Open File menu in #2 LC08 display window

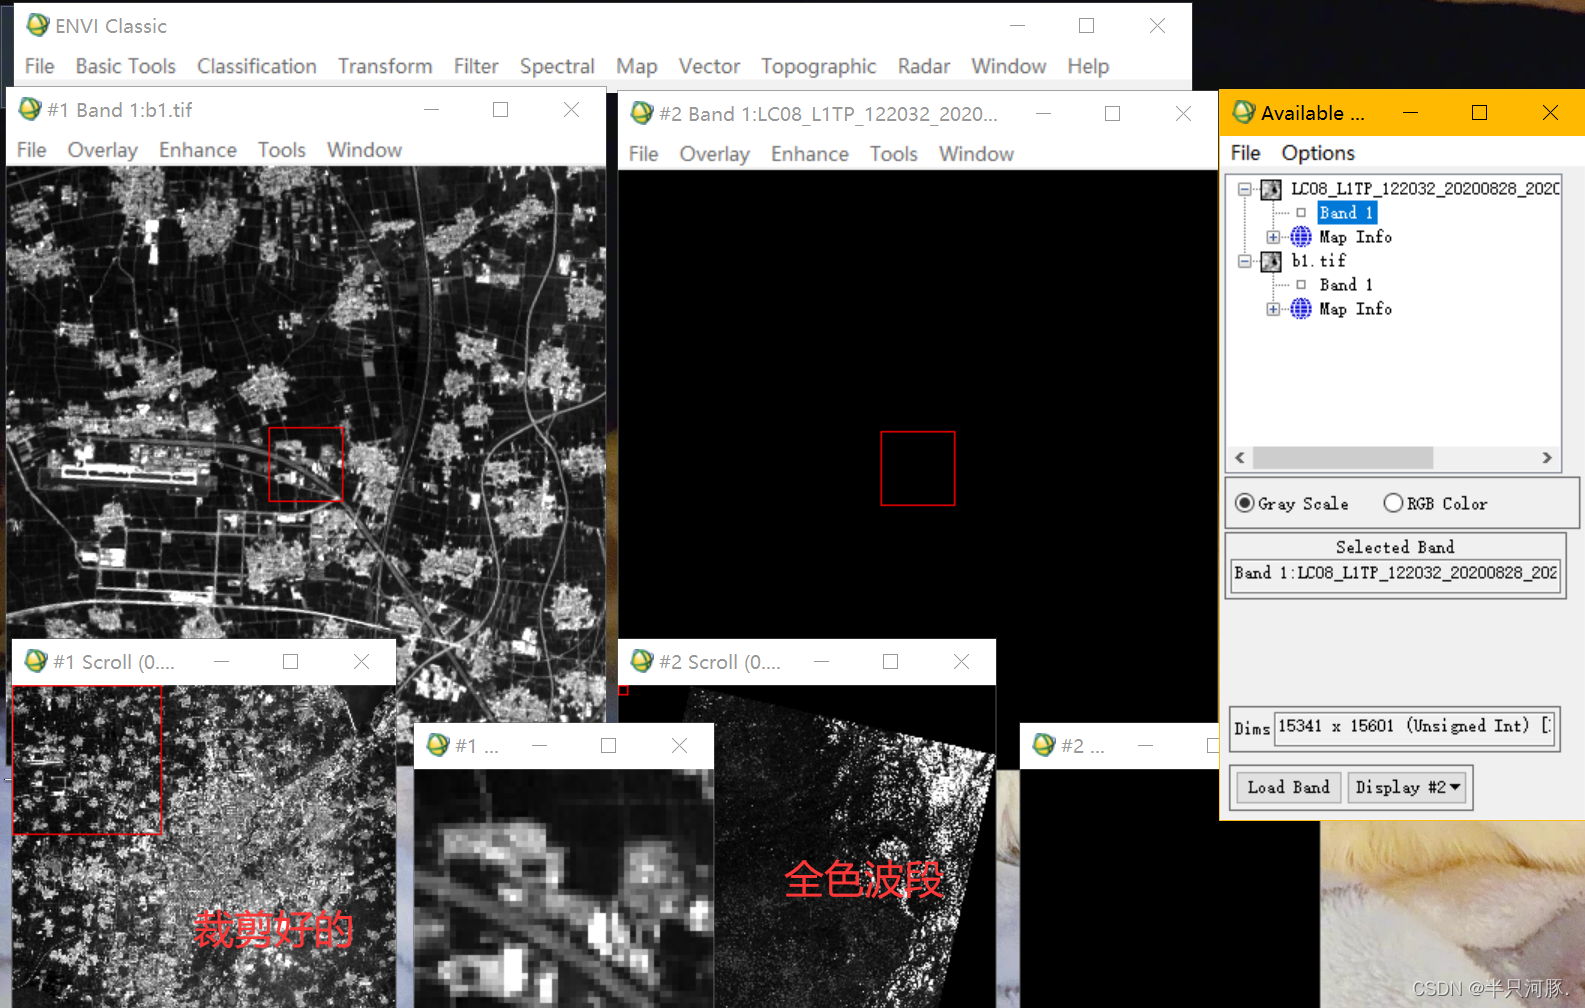[x=644, y=154]
